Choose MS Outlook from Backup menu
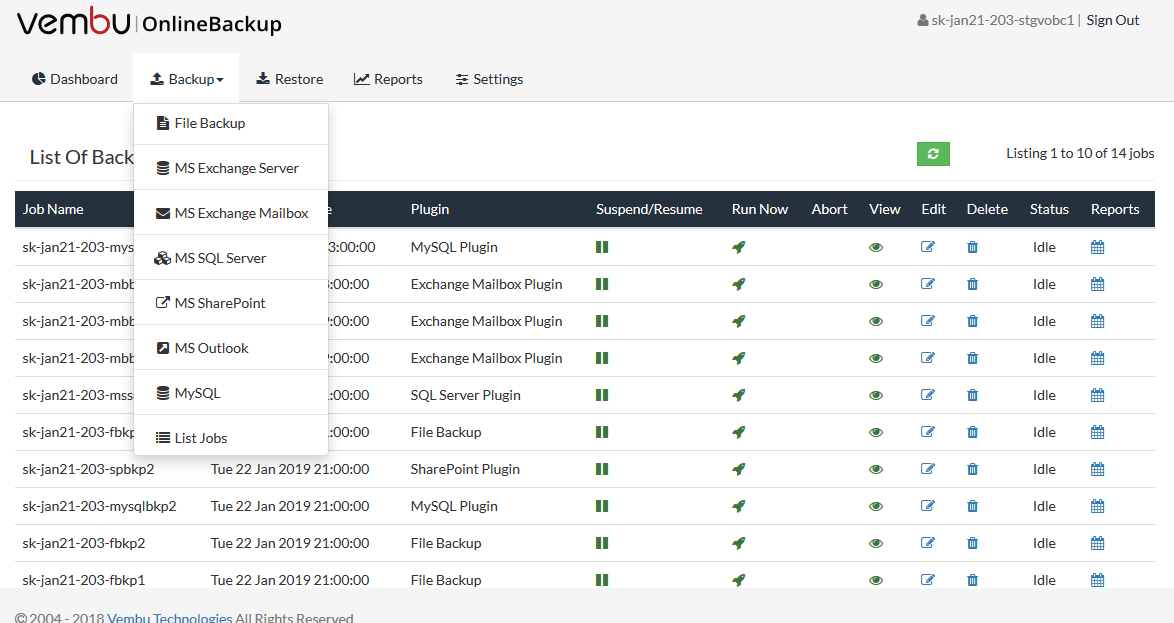 pyautogui.click(x=231, y=348)
